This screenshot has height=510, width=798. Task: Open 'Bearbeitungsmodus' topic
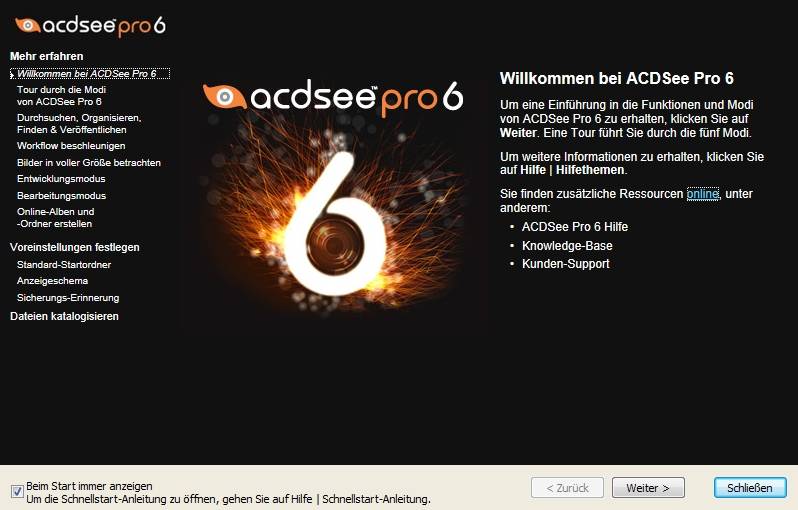click(x=61, y=195)
